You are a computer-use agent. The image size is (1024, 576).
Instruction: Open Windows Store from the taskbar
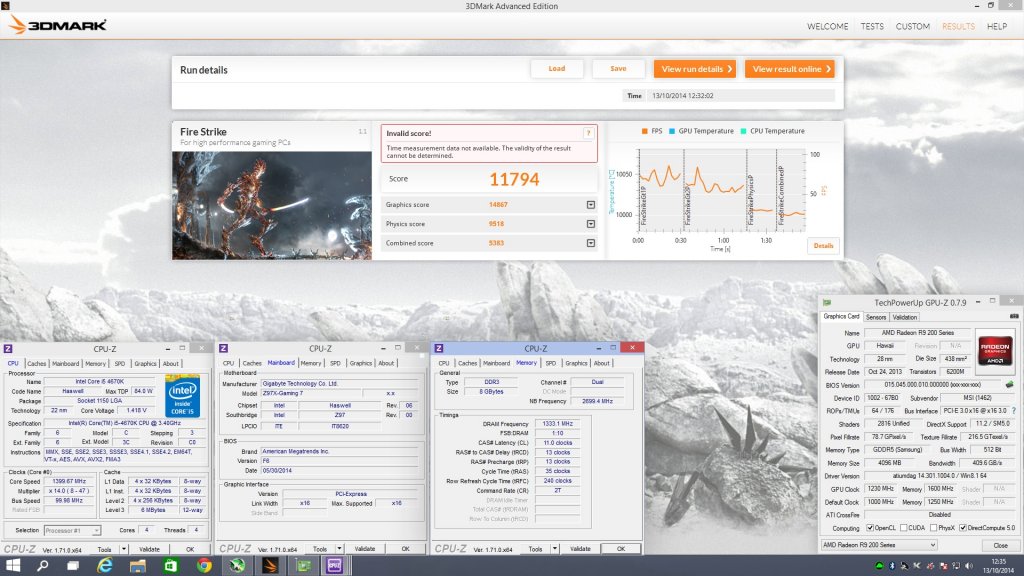[170, 566]
